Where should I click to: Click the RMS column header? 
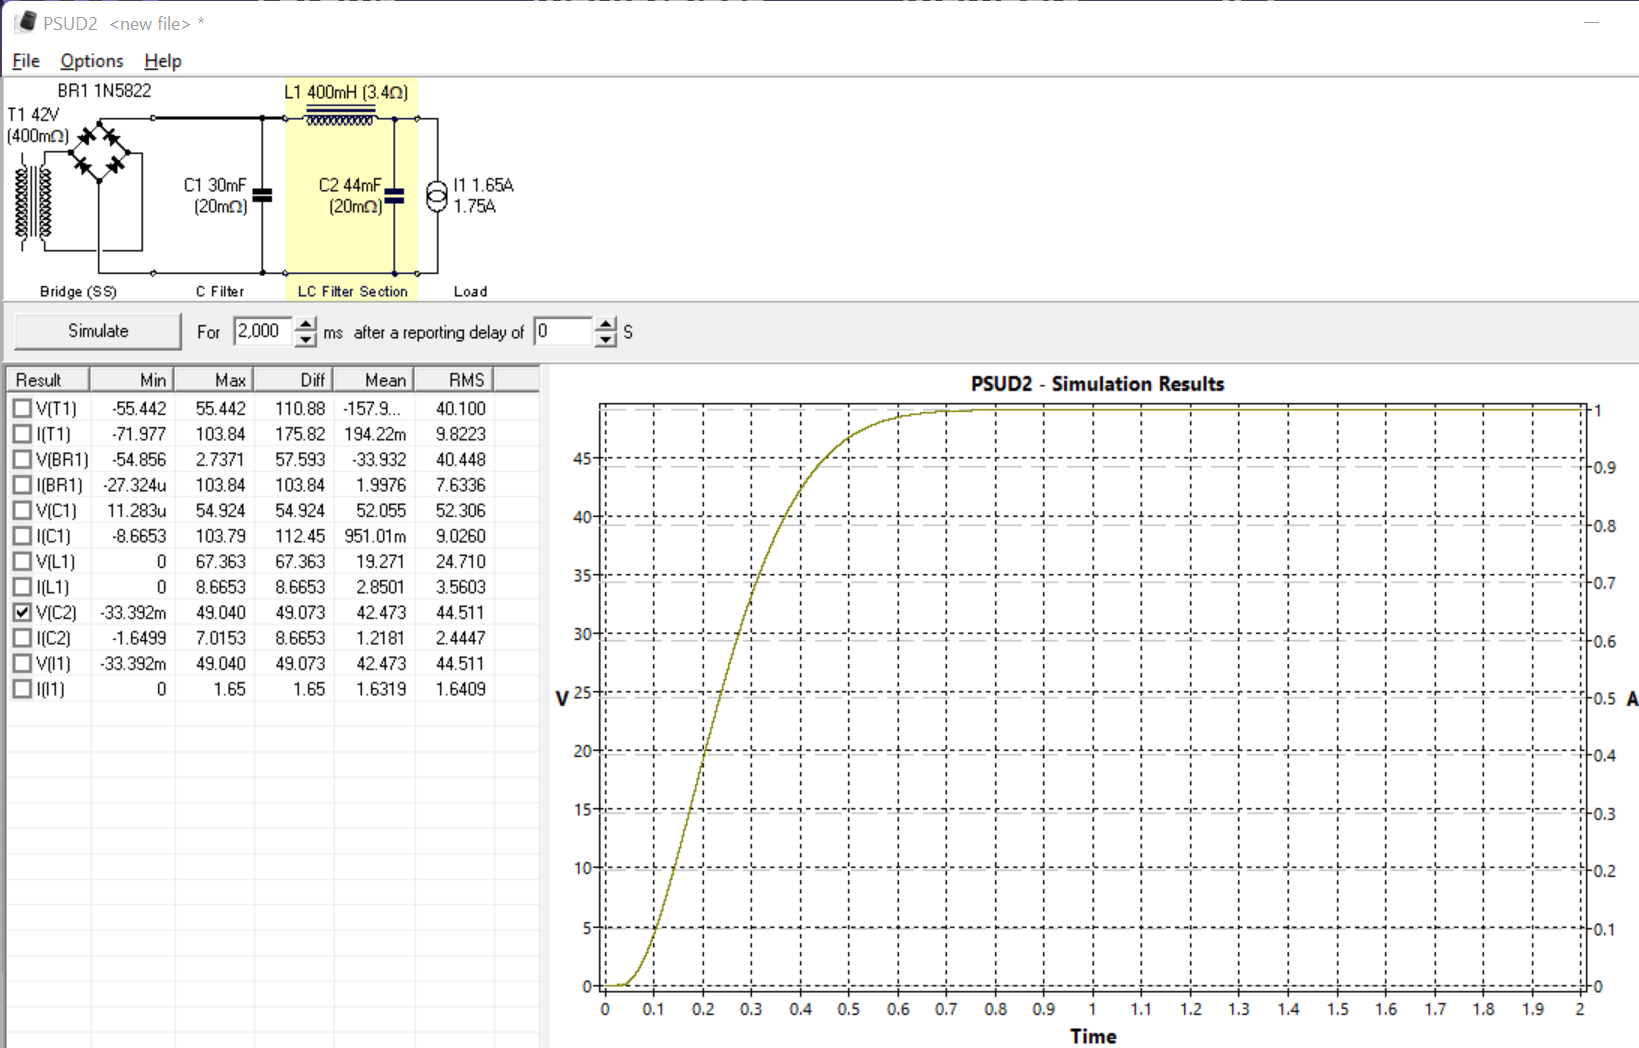[x=454, y=380]
